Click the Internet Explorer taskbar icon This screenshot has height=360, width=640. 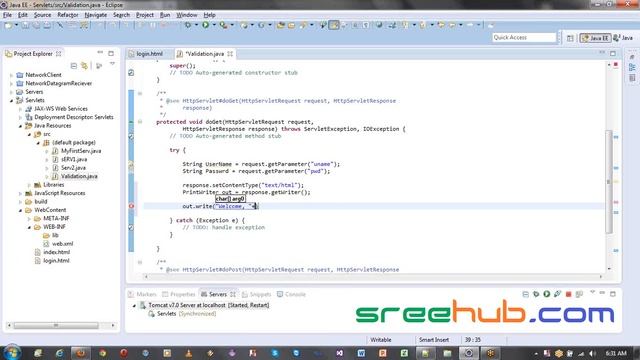(60, 353)
